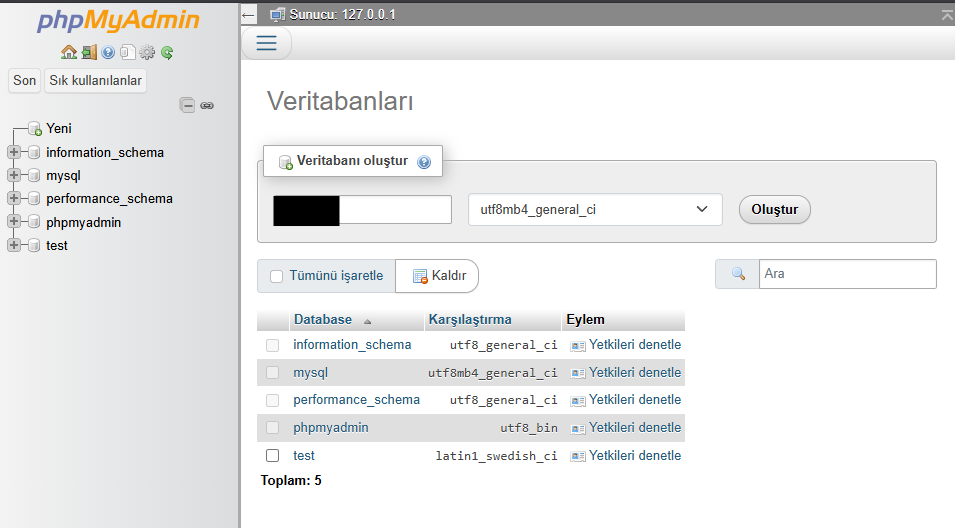Click the mysql database icon in tree

34,175
